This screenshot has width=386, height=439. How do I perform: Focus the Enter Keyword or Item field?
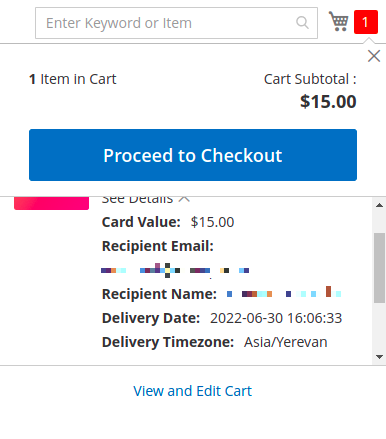coord(176,23)
